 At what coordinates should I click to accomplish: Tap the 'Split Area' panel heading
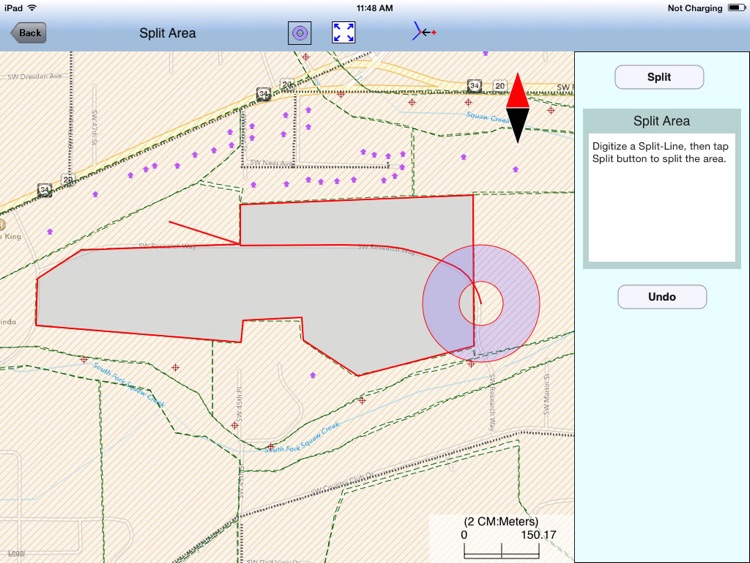click(662, 121)
